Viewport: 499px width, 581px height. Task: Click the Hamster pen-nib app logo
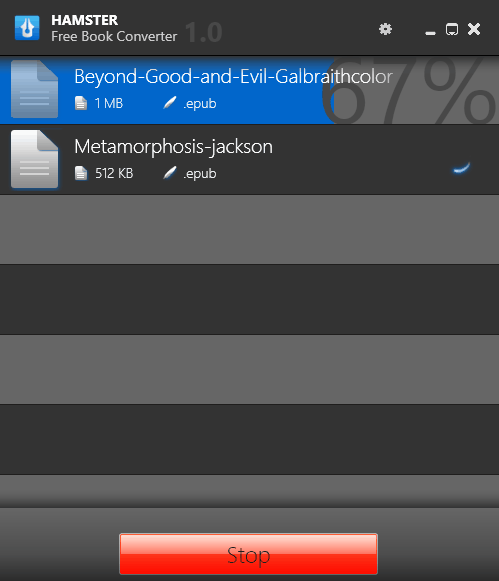[x=27, y=28]
